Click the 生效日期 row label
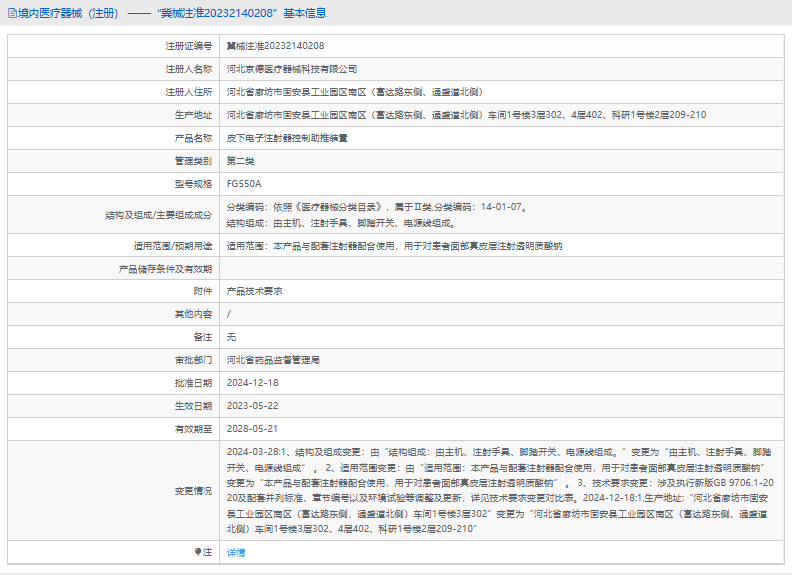 coord(193,406)
